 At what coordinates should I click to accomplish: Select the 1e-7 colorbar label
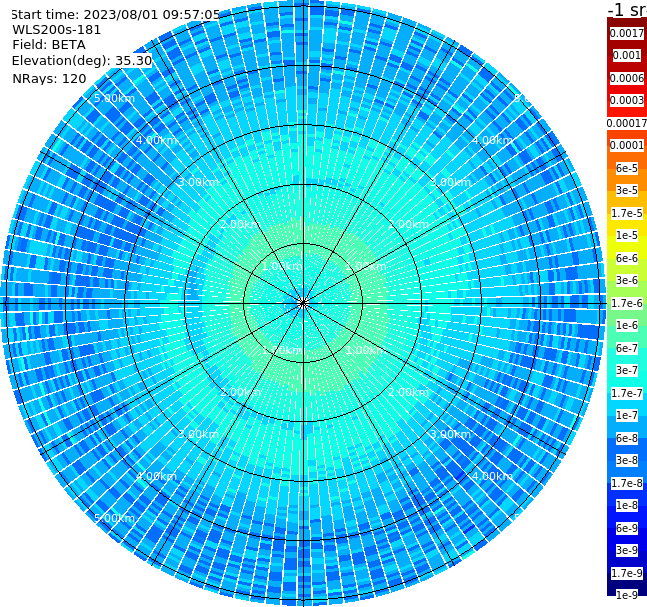click(x=627, y=415)
